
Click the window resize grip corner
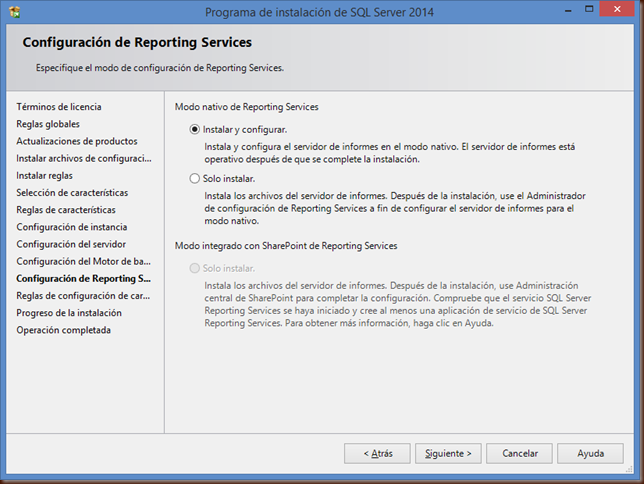coord(629,469)
